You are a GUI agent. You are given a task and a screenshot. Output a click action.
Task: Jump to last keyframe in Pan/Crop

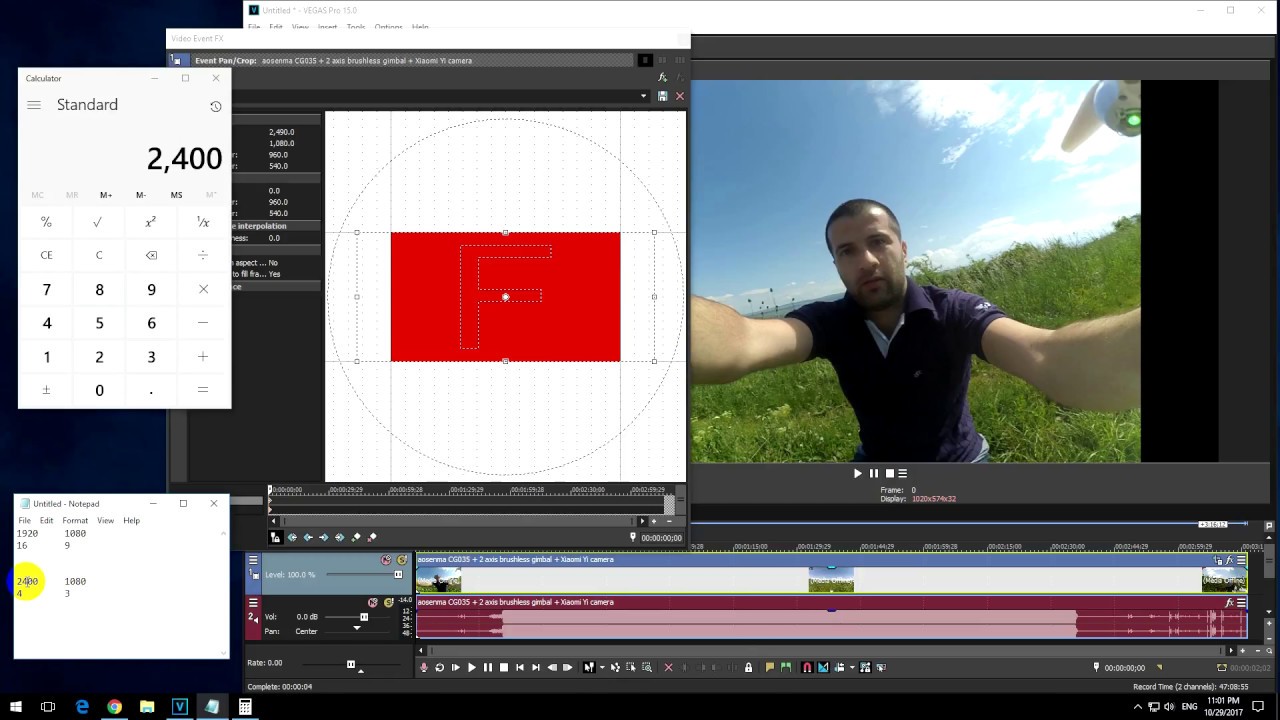[340, 538]
